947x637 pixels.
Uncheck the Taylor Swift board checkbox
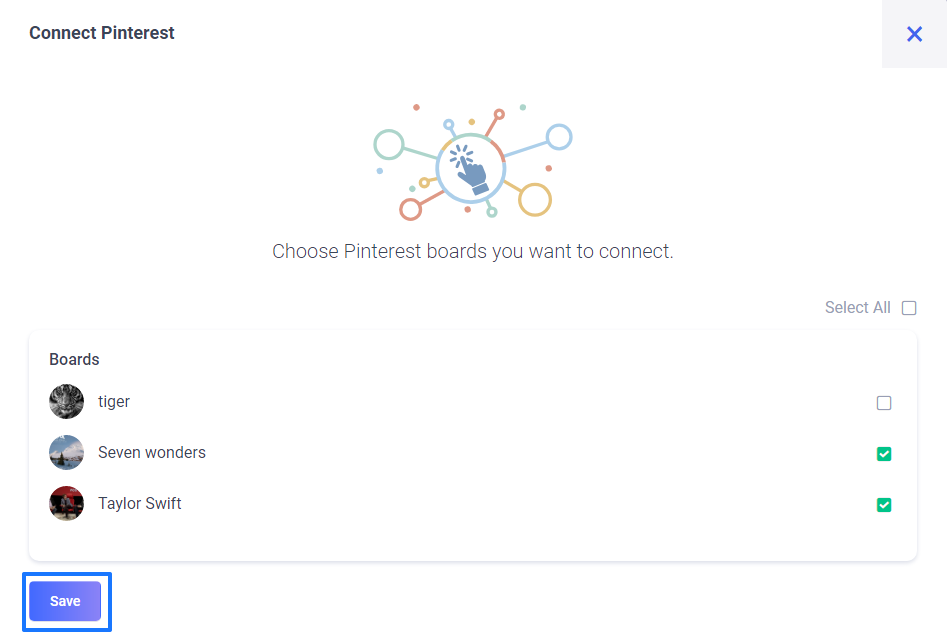(884, 505)
